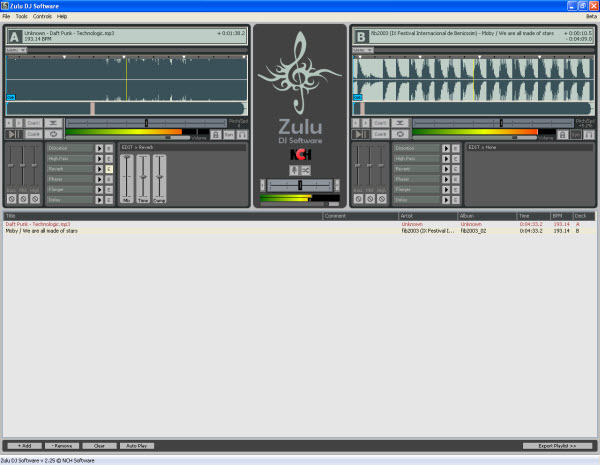Sort playlist by Artist column header

(x=427, y=216)
